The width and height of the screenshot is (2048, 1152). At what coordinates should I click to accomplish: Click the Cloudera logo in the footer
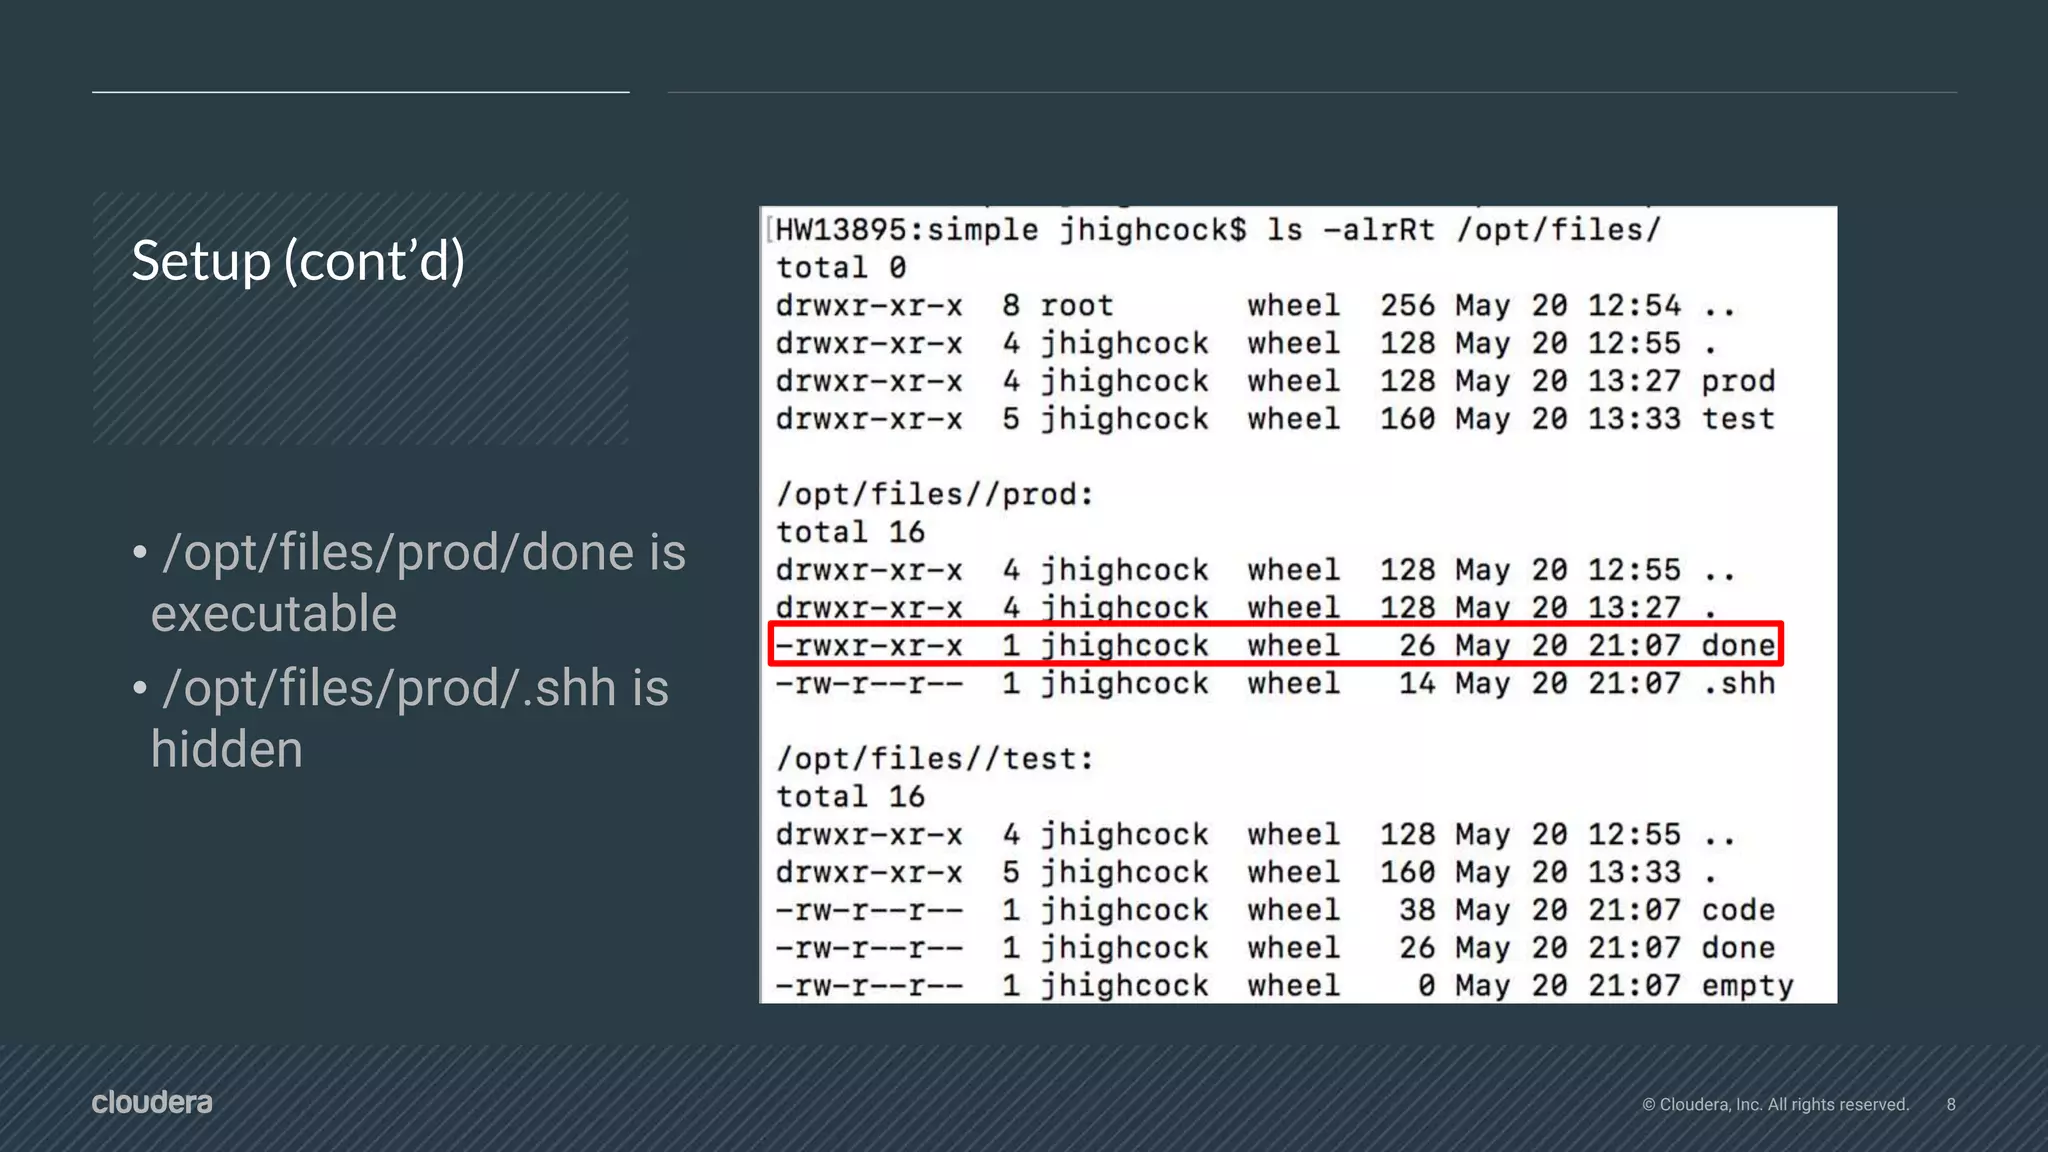tap(152, 1102)
